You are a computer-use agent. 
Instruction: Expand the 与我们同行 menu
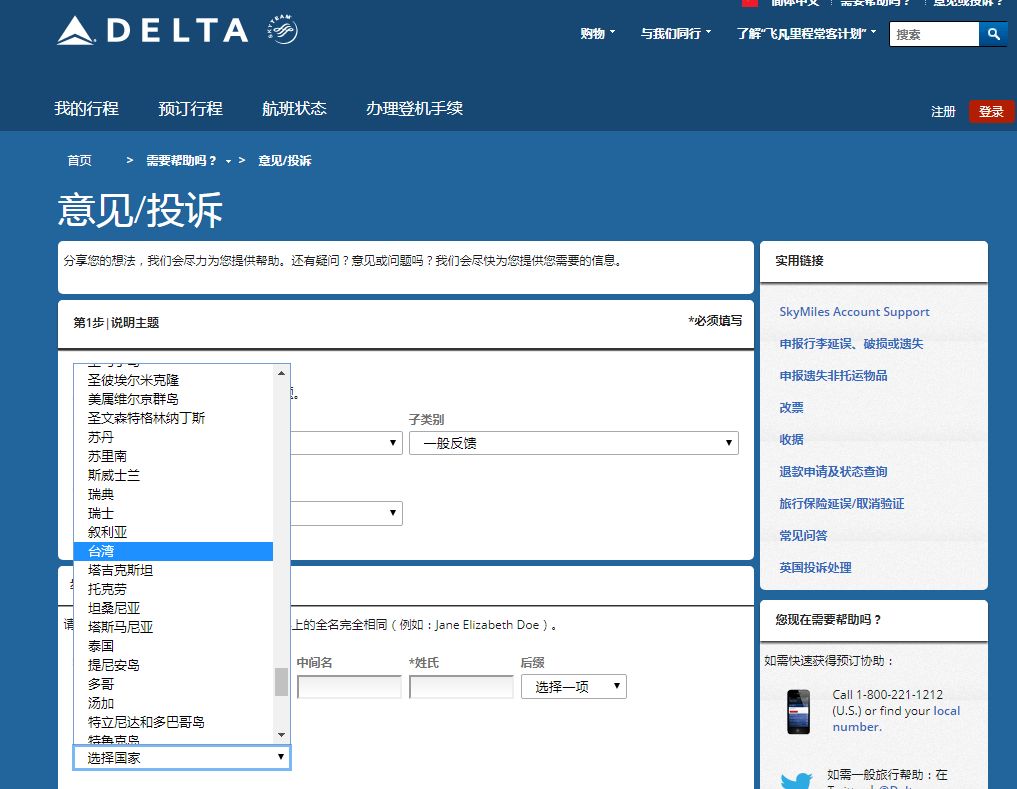[676, 34]
